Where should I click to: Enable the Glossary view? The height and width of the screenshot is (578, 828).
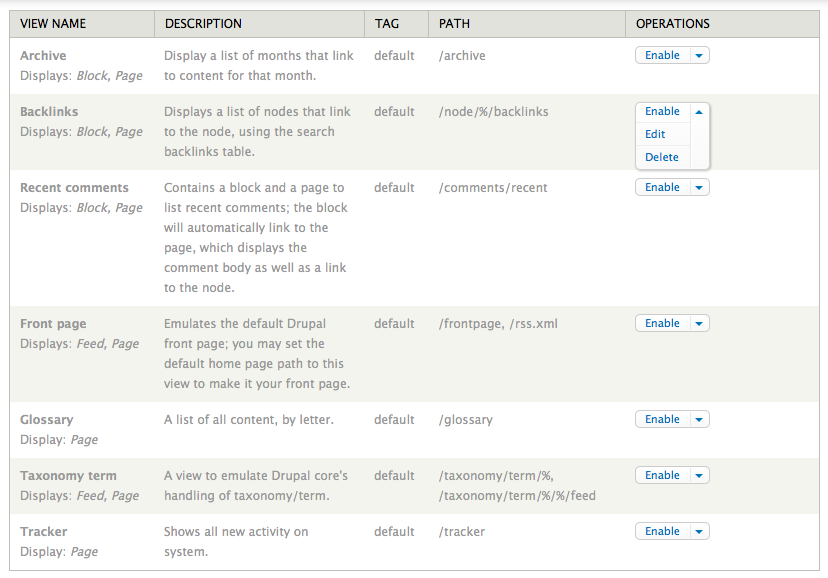[x=662, y=419]
